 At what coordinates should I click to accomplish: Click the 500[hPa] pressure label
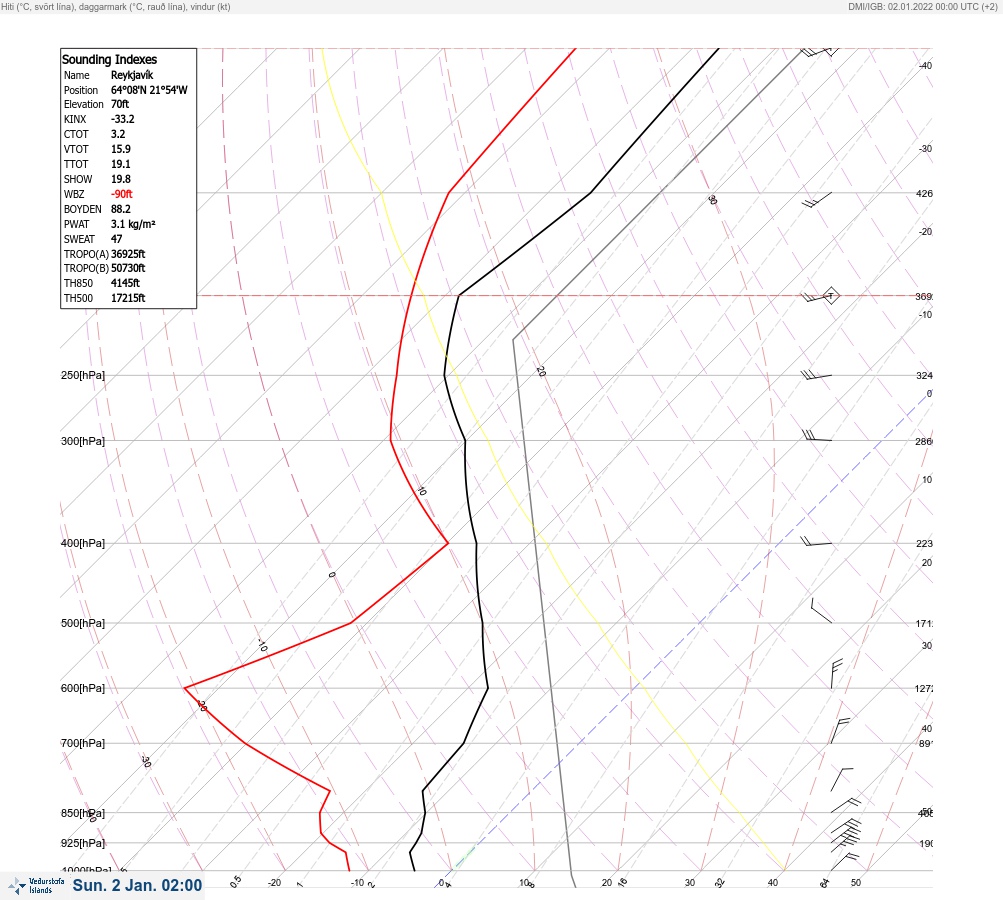pyautogui.click(x=83, y=623)
